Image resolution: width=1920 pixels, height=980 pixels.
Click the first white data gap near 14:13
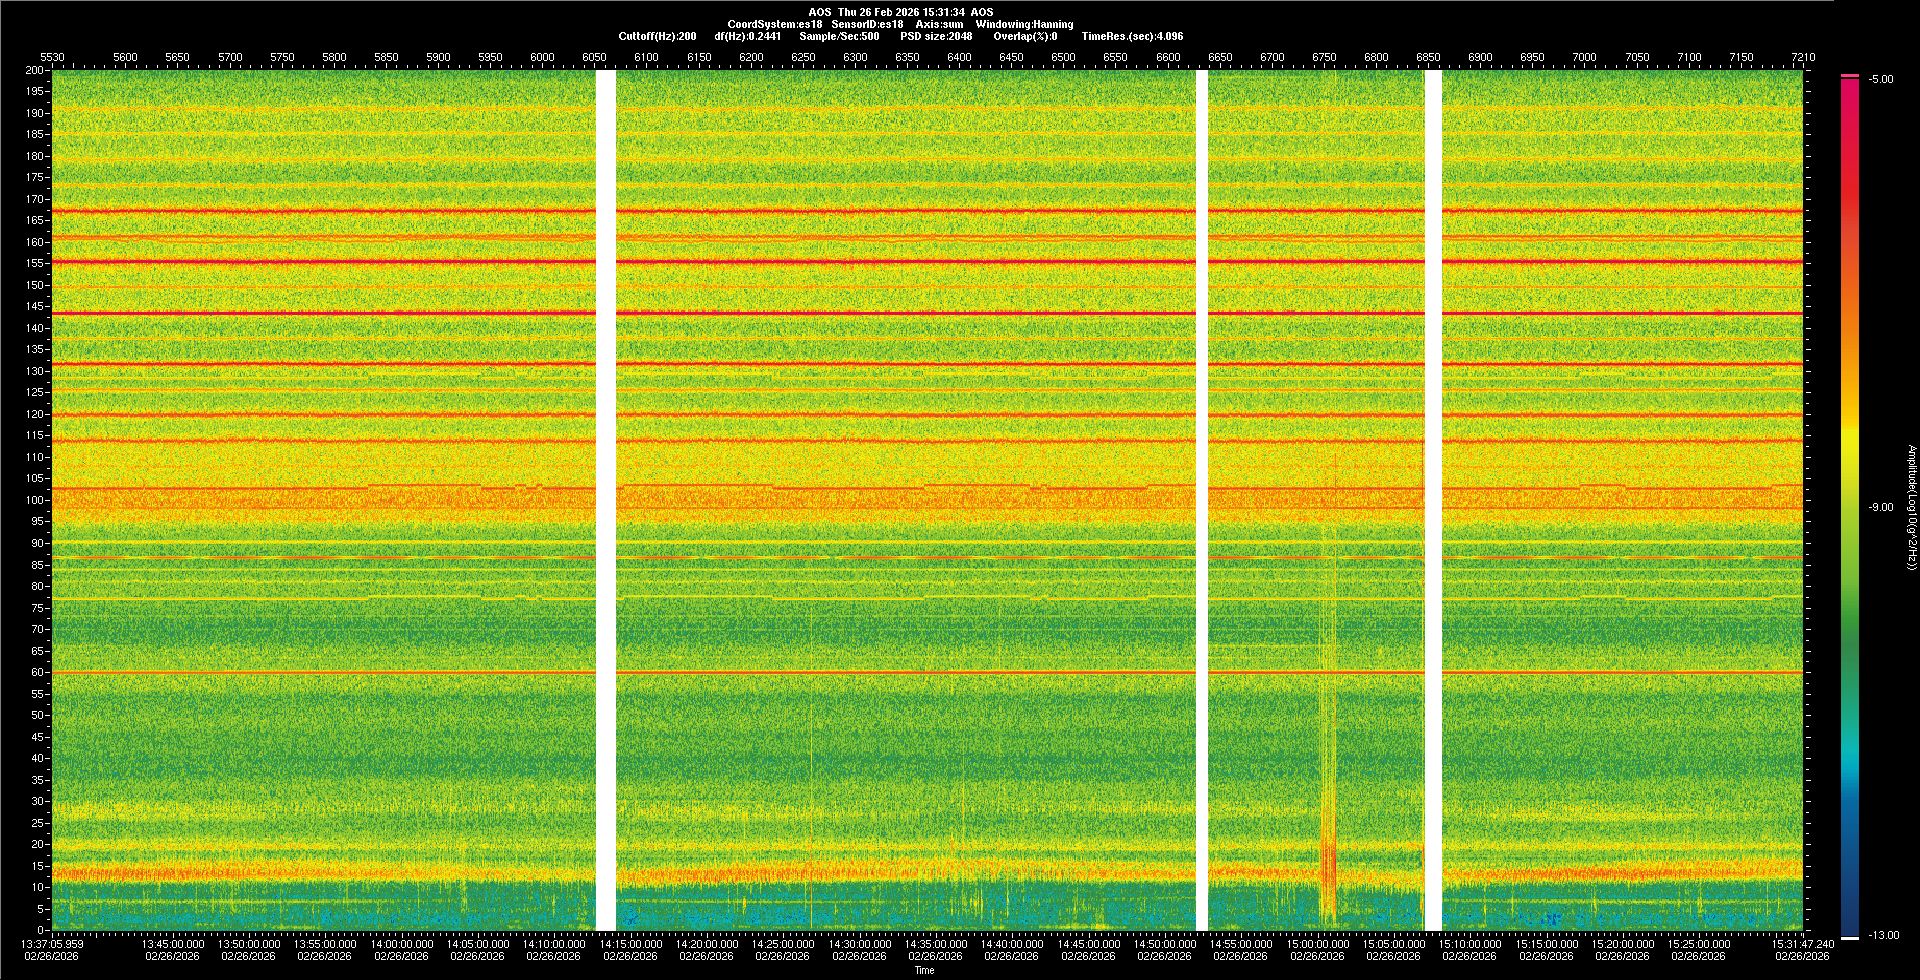pyautogui.click(x=606, y=500)
